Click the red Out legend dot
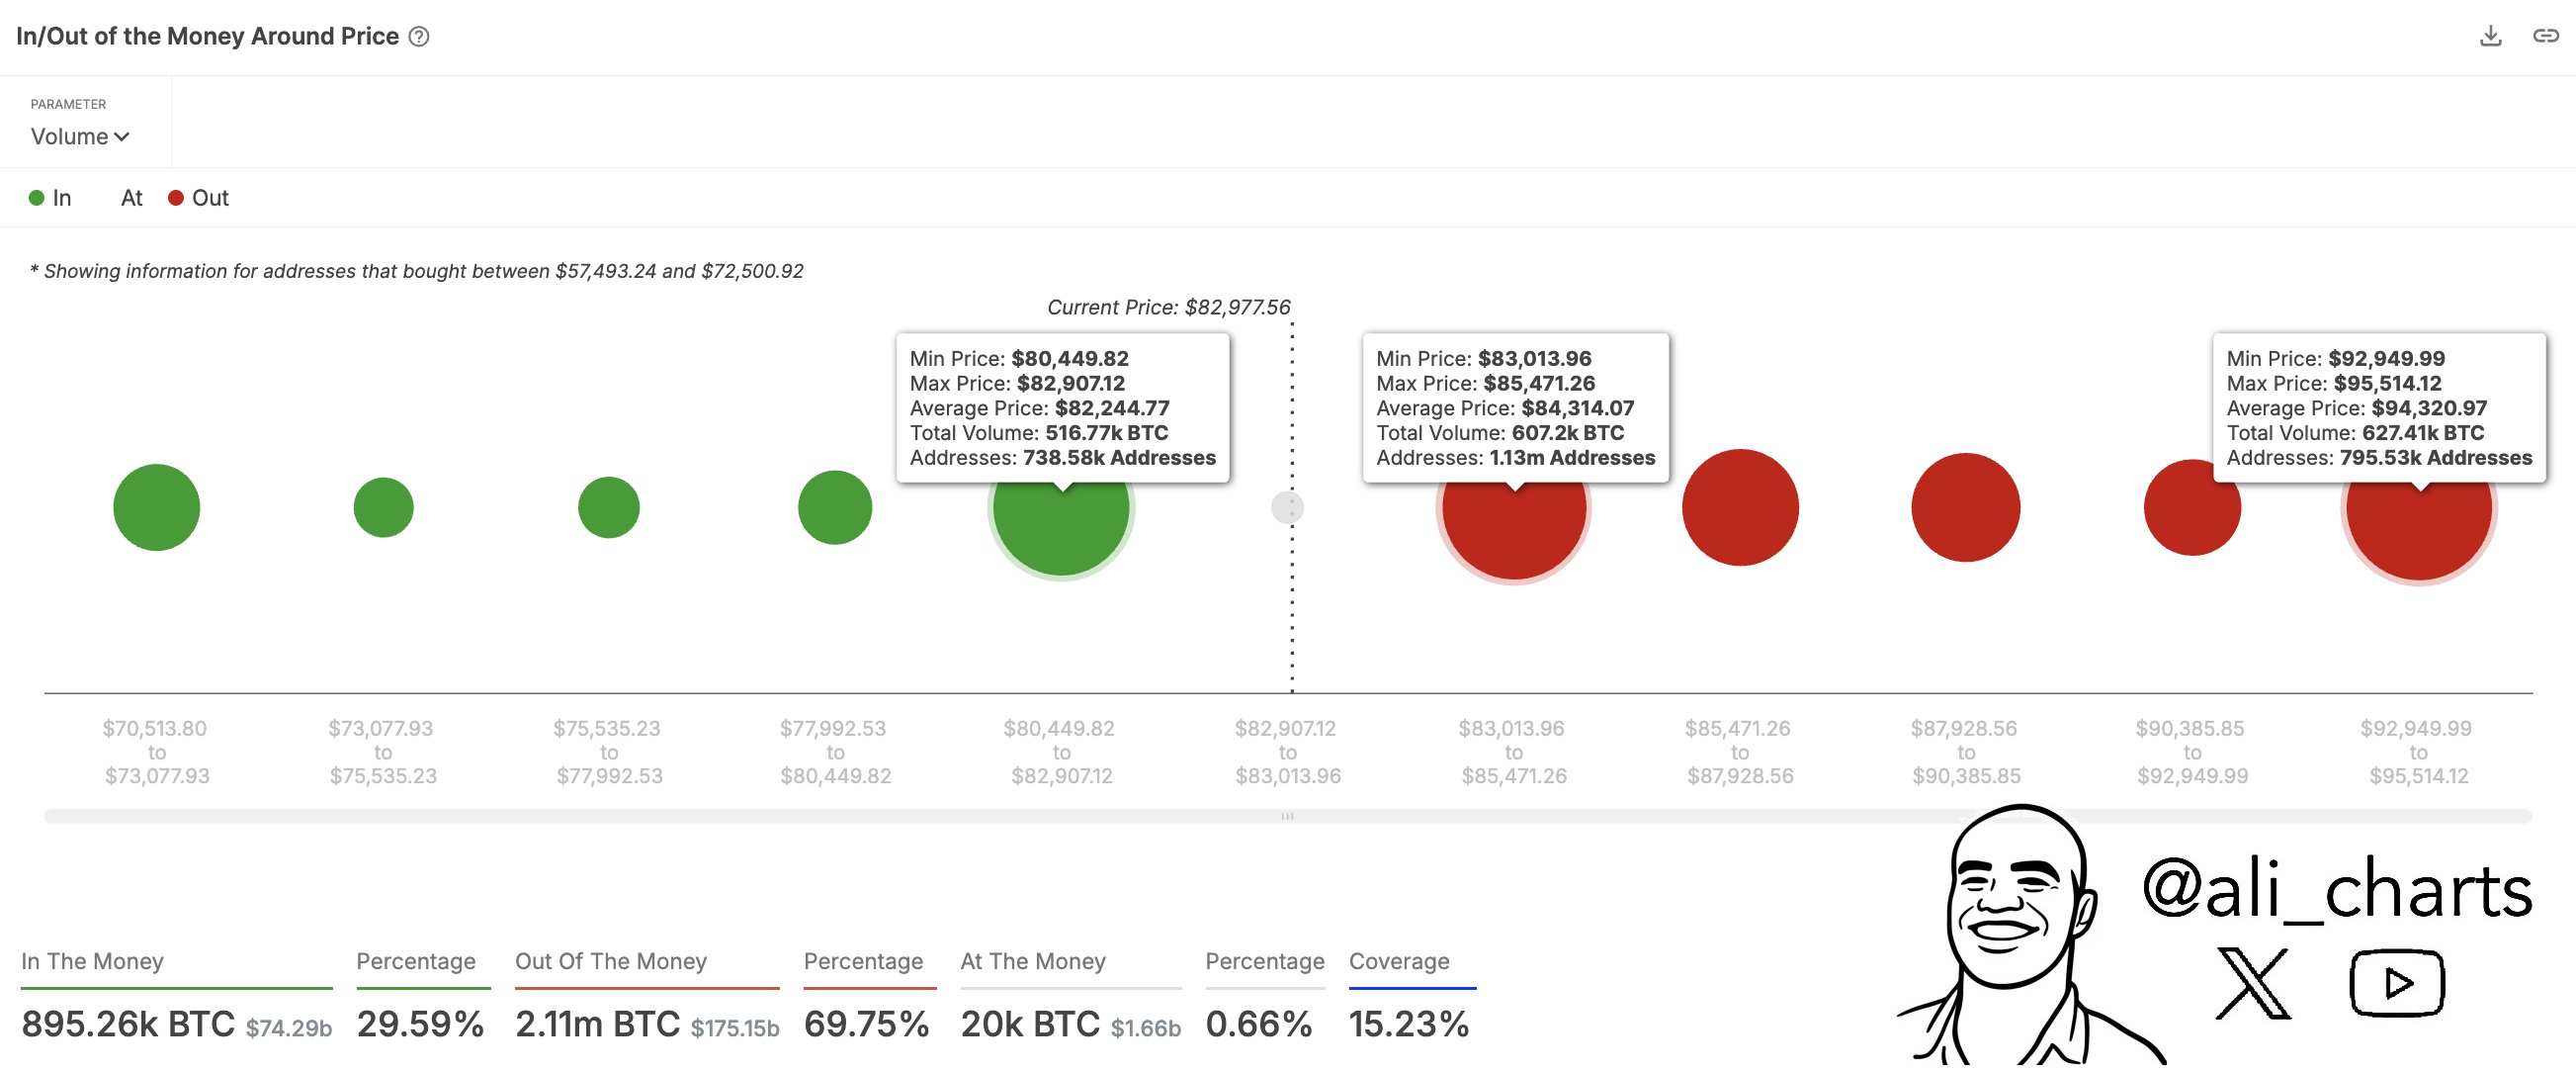 [176, 197]
